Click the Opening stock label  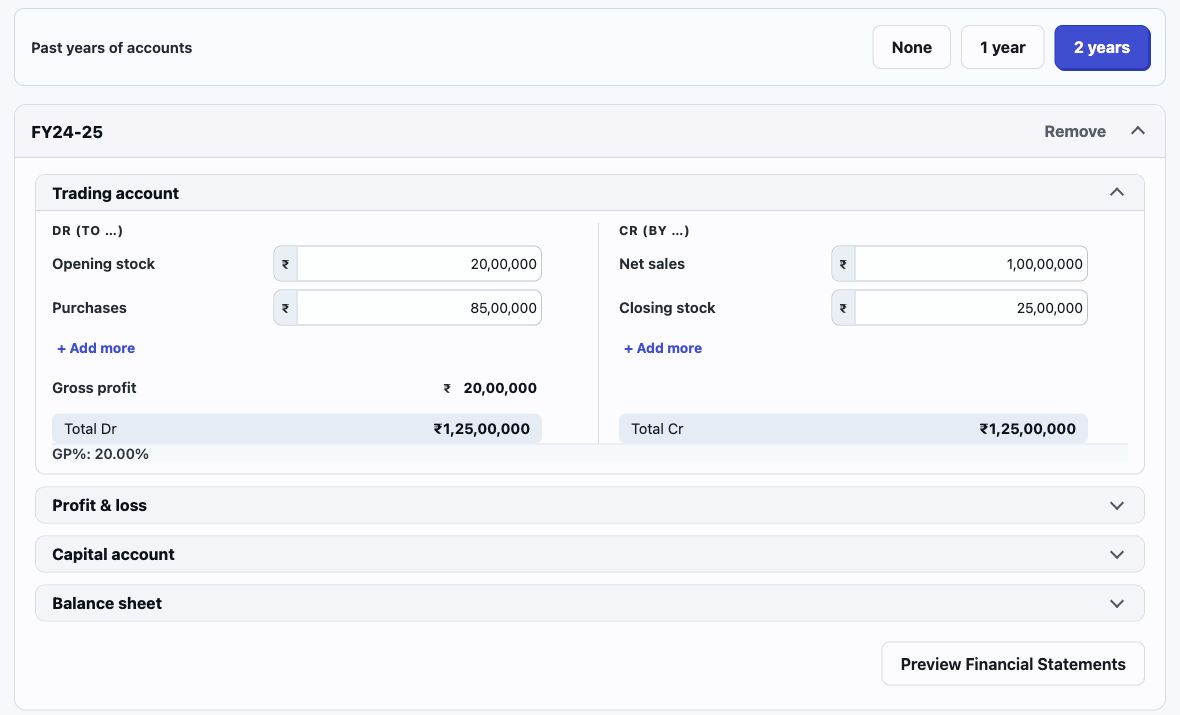103,264
